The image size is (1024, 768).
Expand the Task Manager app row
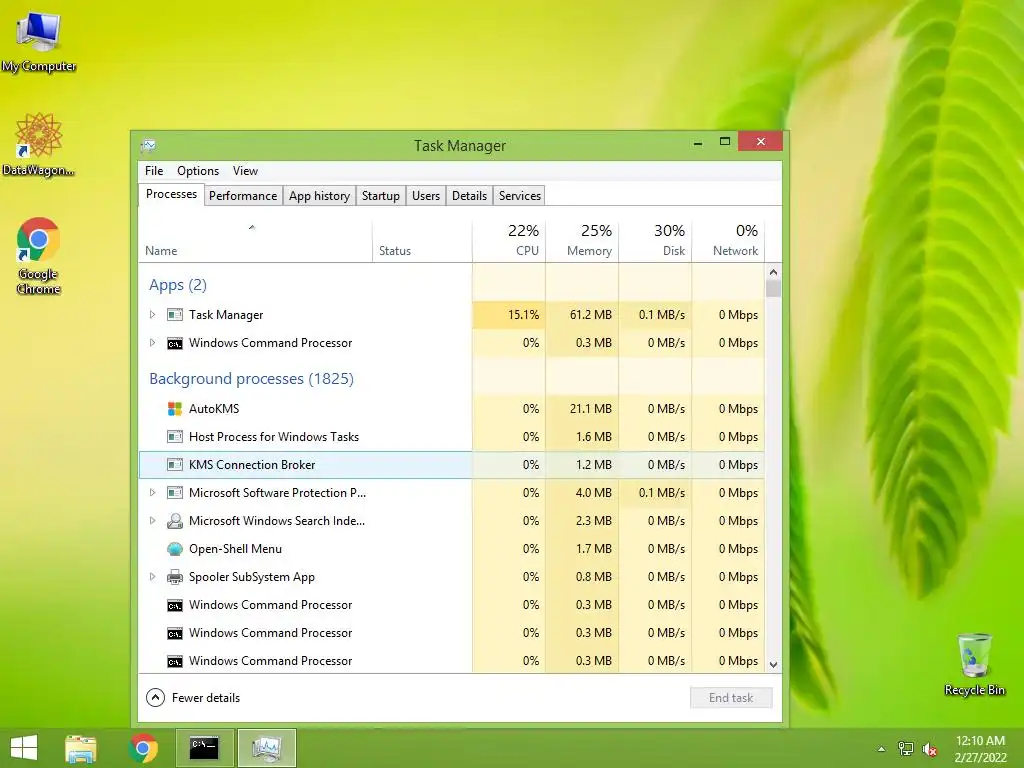[152, 315]
